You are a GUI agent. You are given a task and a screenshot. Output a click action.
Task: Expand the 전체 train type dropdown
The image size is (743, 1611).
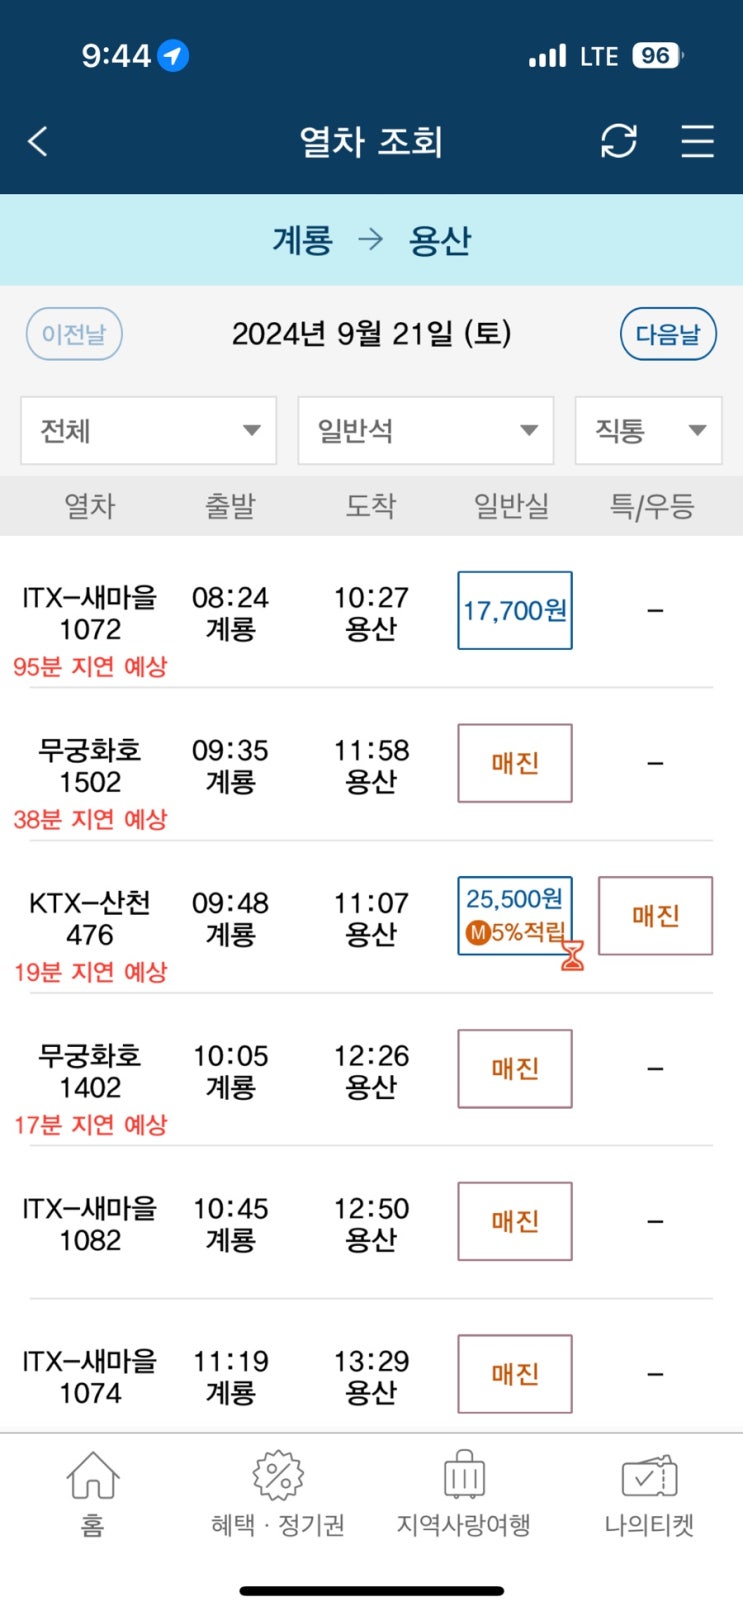[148, 430]
